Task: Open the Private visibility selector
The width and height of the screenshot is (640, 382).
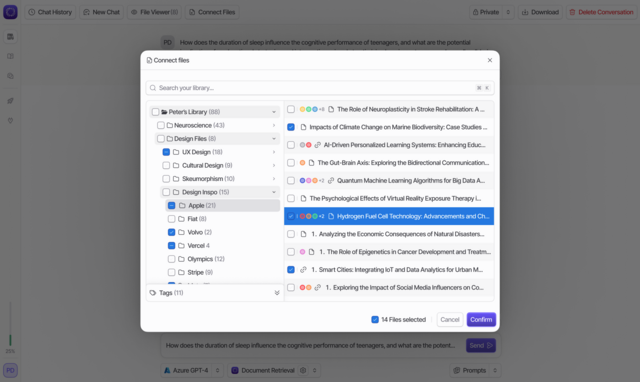Action: (x=491, y=12)
